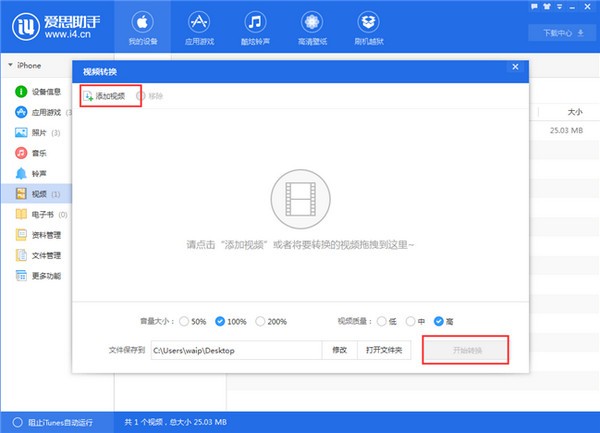The height and width of the screenshot is (433, 600).
Task: Select 资料管理 in the sidebar
Action: coord(38,235)
